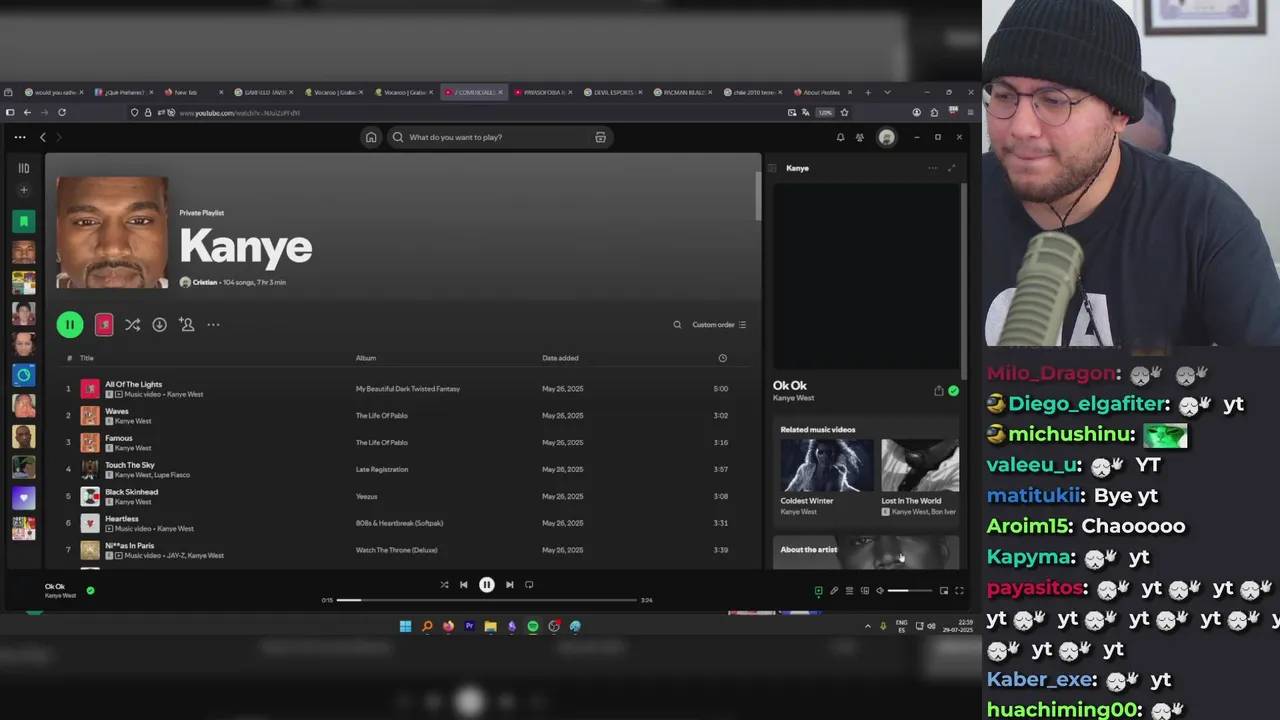Click the Kanye playlist cover image
1280x720 pixels.
[x=112, y=233]
